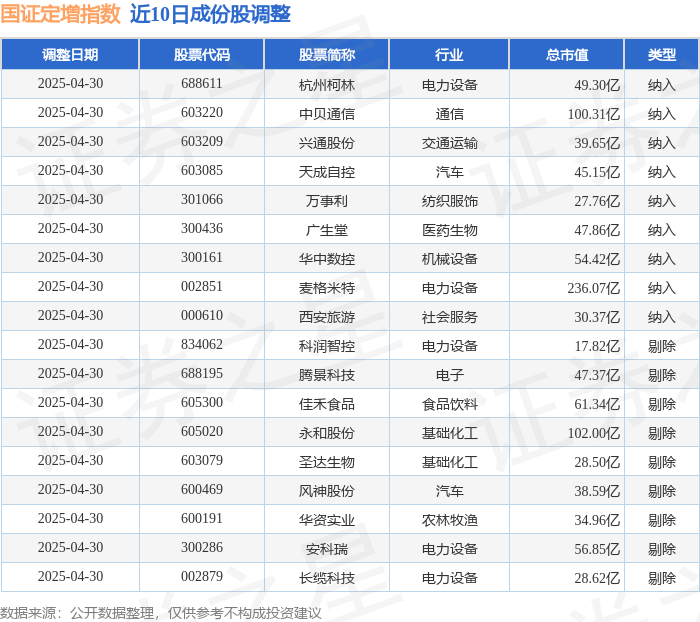
Task: Click stock name 华资实业
Action: [327, 520]
